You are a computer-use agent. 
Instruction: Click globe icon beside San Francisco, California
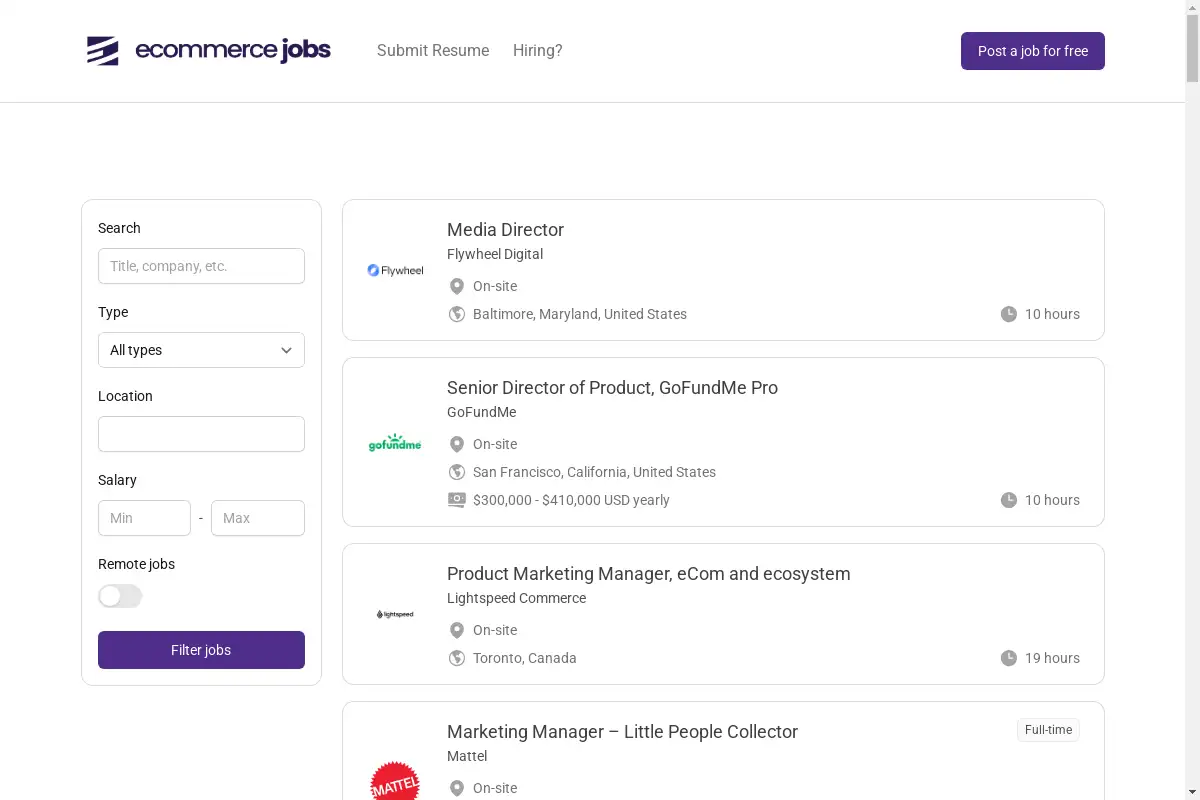[x=457, y=472]
